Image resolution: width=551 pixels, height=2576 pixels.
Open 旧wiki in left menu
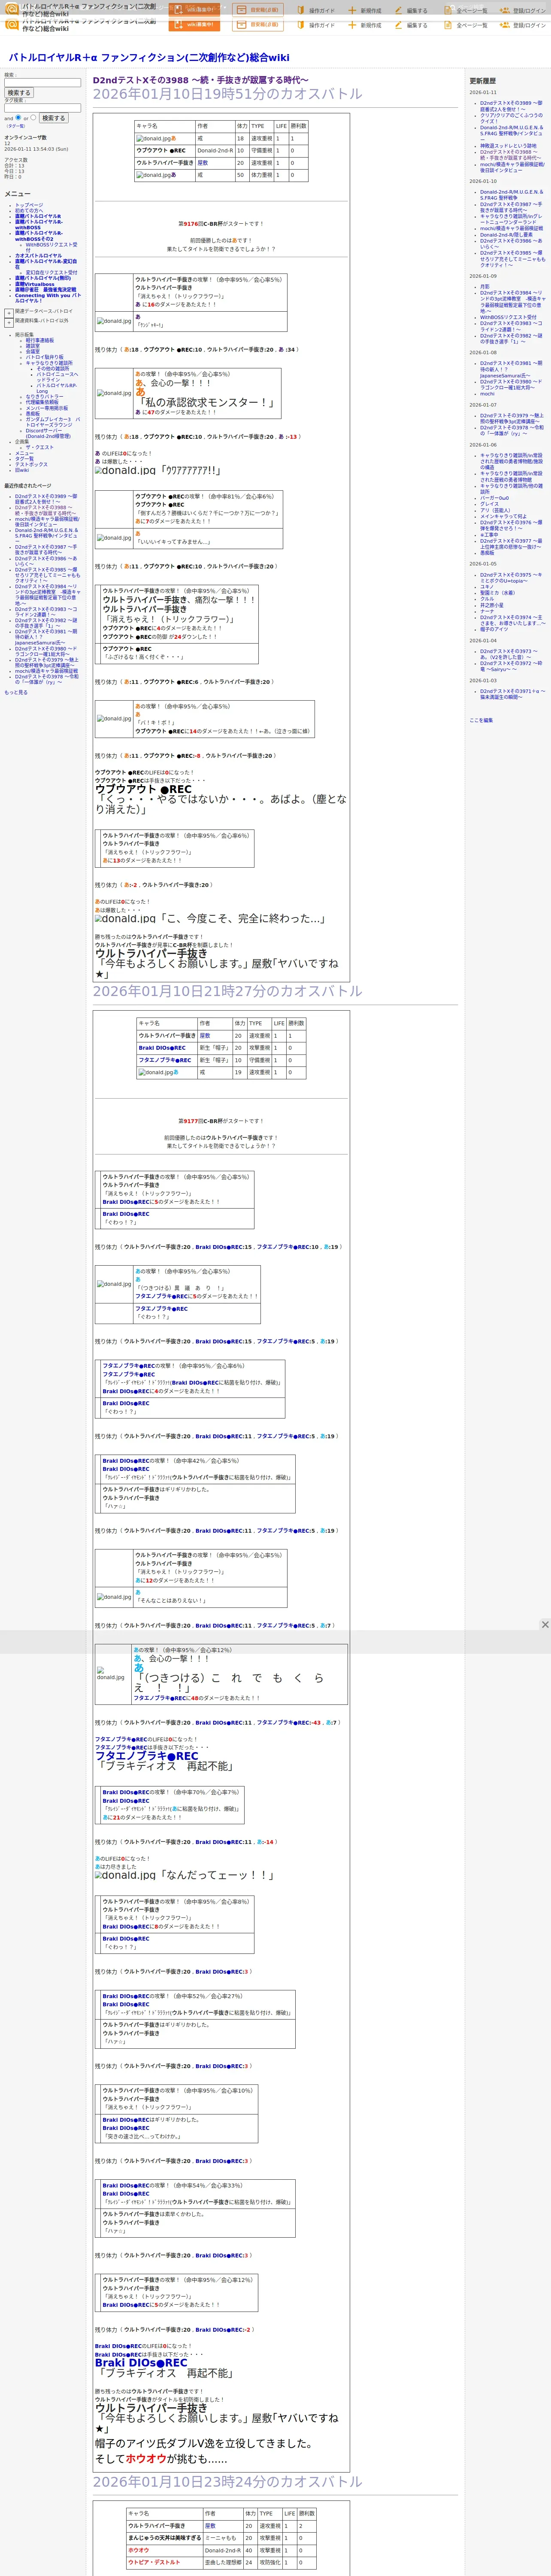[22, 471]
